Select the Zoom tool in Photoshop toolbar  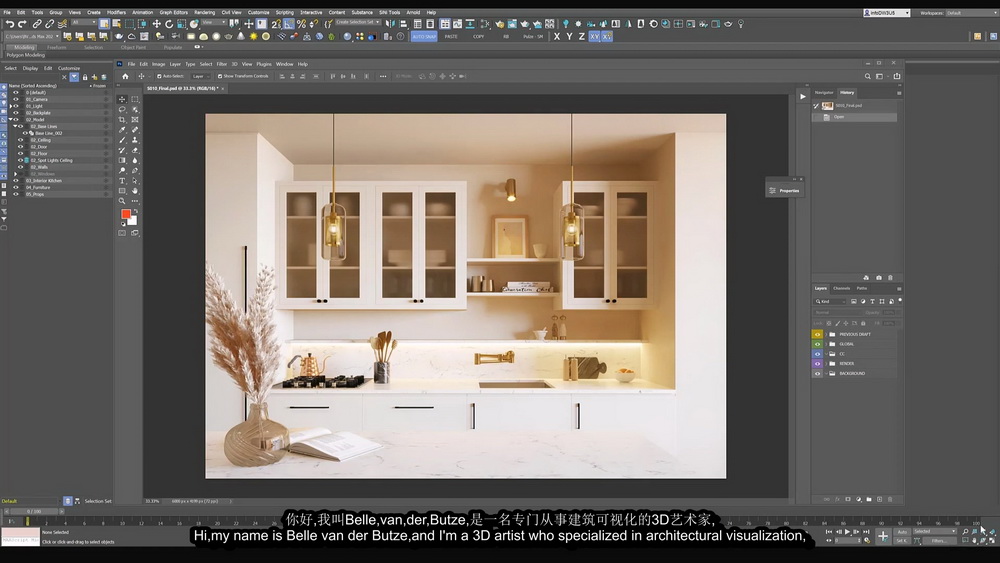click(x=122, y=201)
